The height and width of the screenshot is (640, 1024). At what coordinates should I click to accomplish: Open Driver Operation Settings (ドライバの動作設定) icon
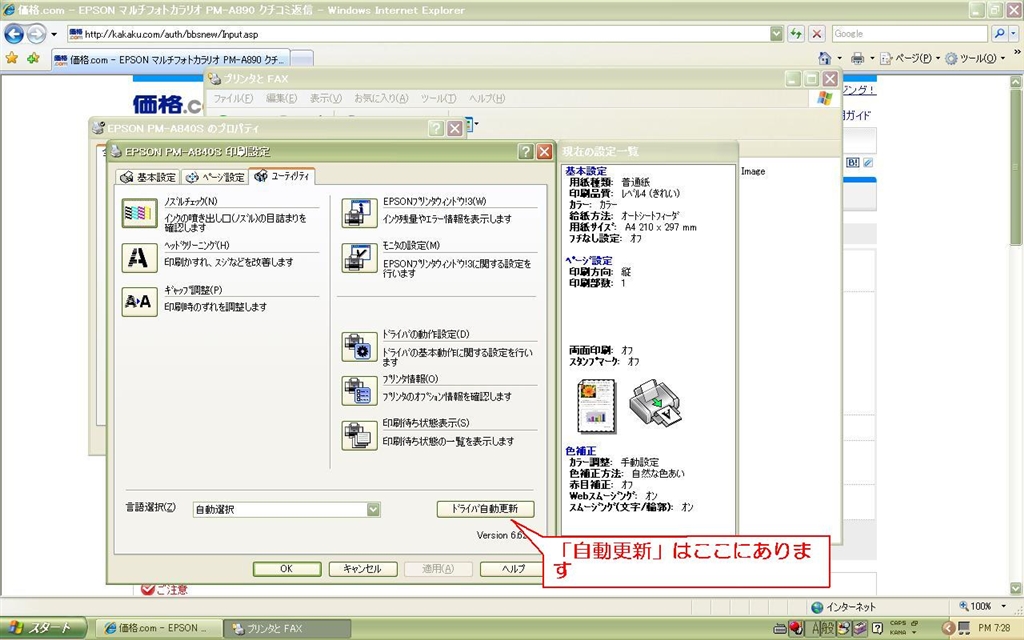tap(359, 347)
